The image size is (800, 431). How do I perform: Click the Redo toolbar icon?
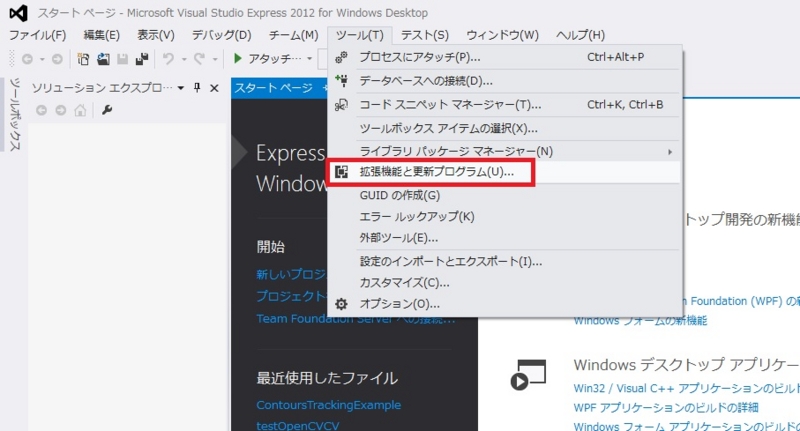(199, 59)
